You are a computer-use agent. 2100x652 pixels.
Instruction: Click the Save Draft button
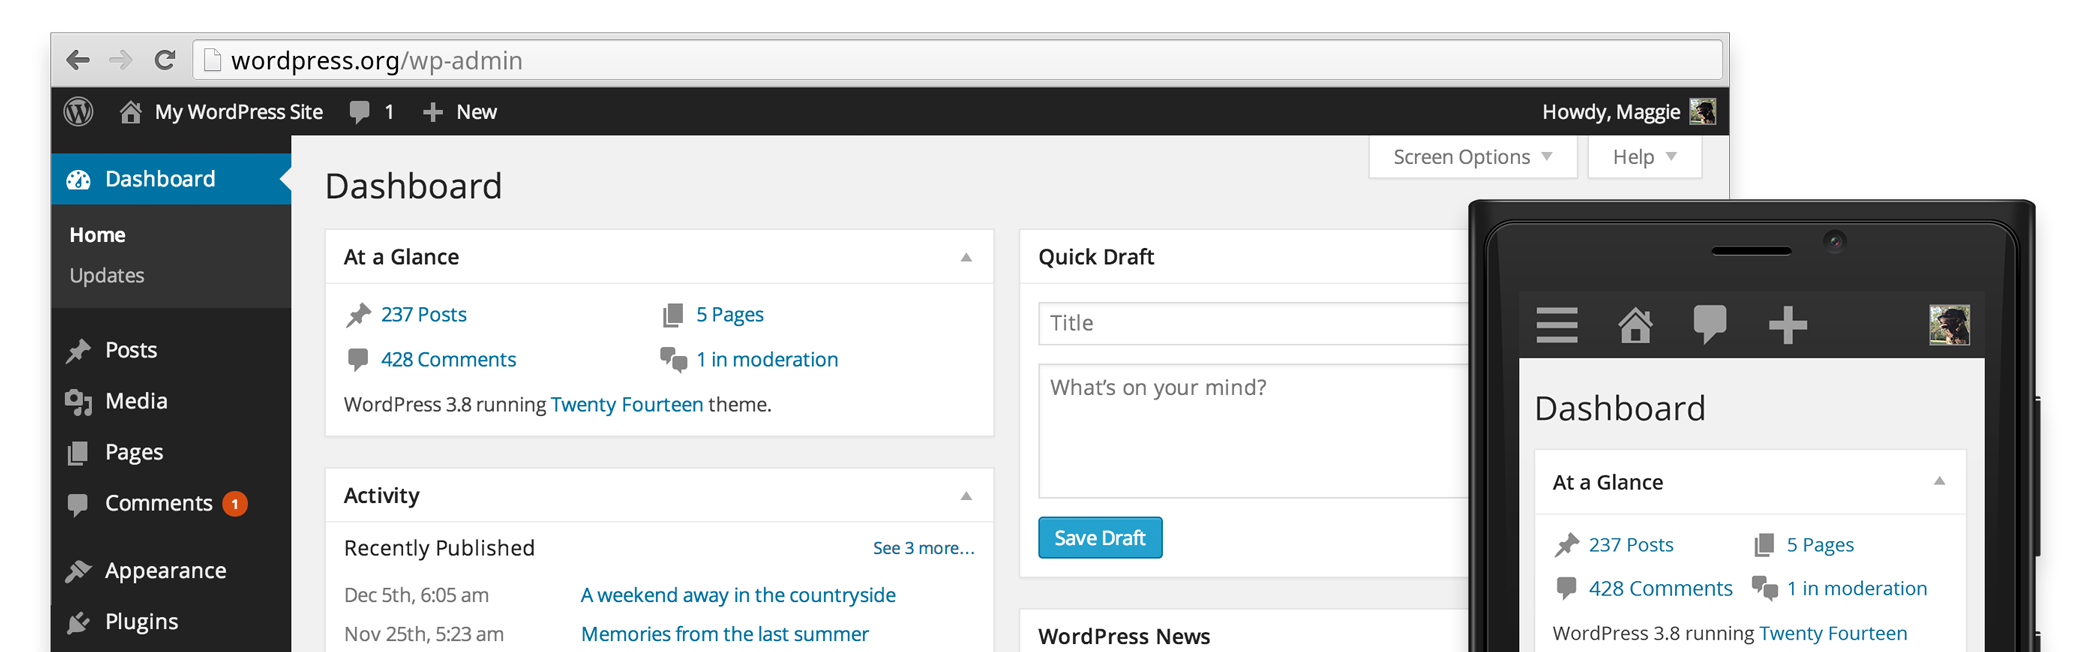pos(1099,538)
